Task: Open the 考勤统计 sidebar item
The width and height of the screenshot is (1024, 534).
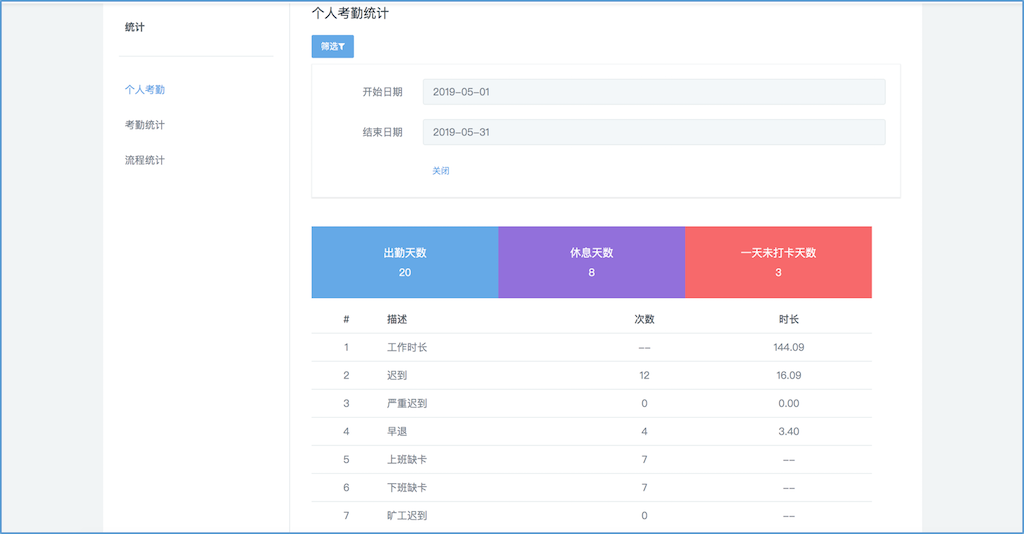Action: click(145, 125)
